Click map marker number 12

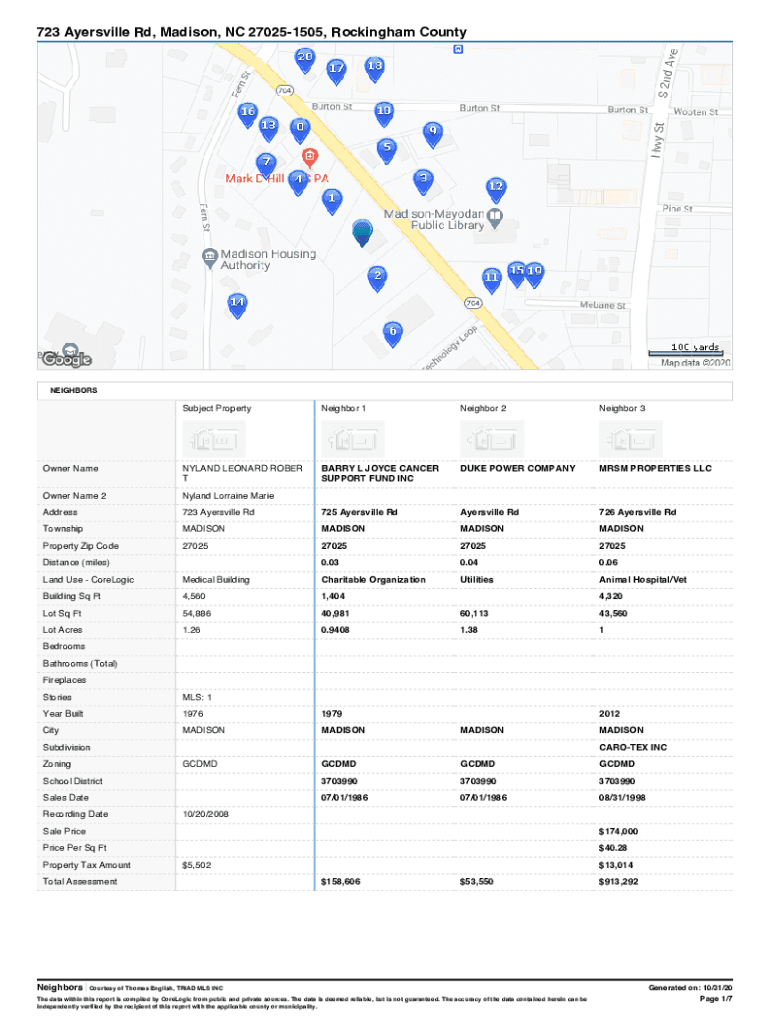(x=494, y=189)
